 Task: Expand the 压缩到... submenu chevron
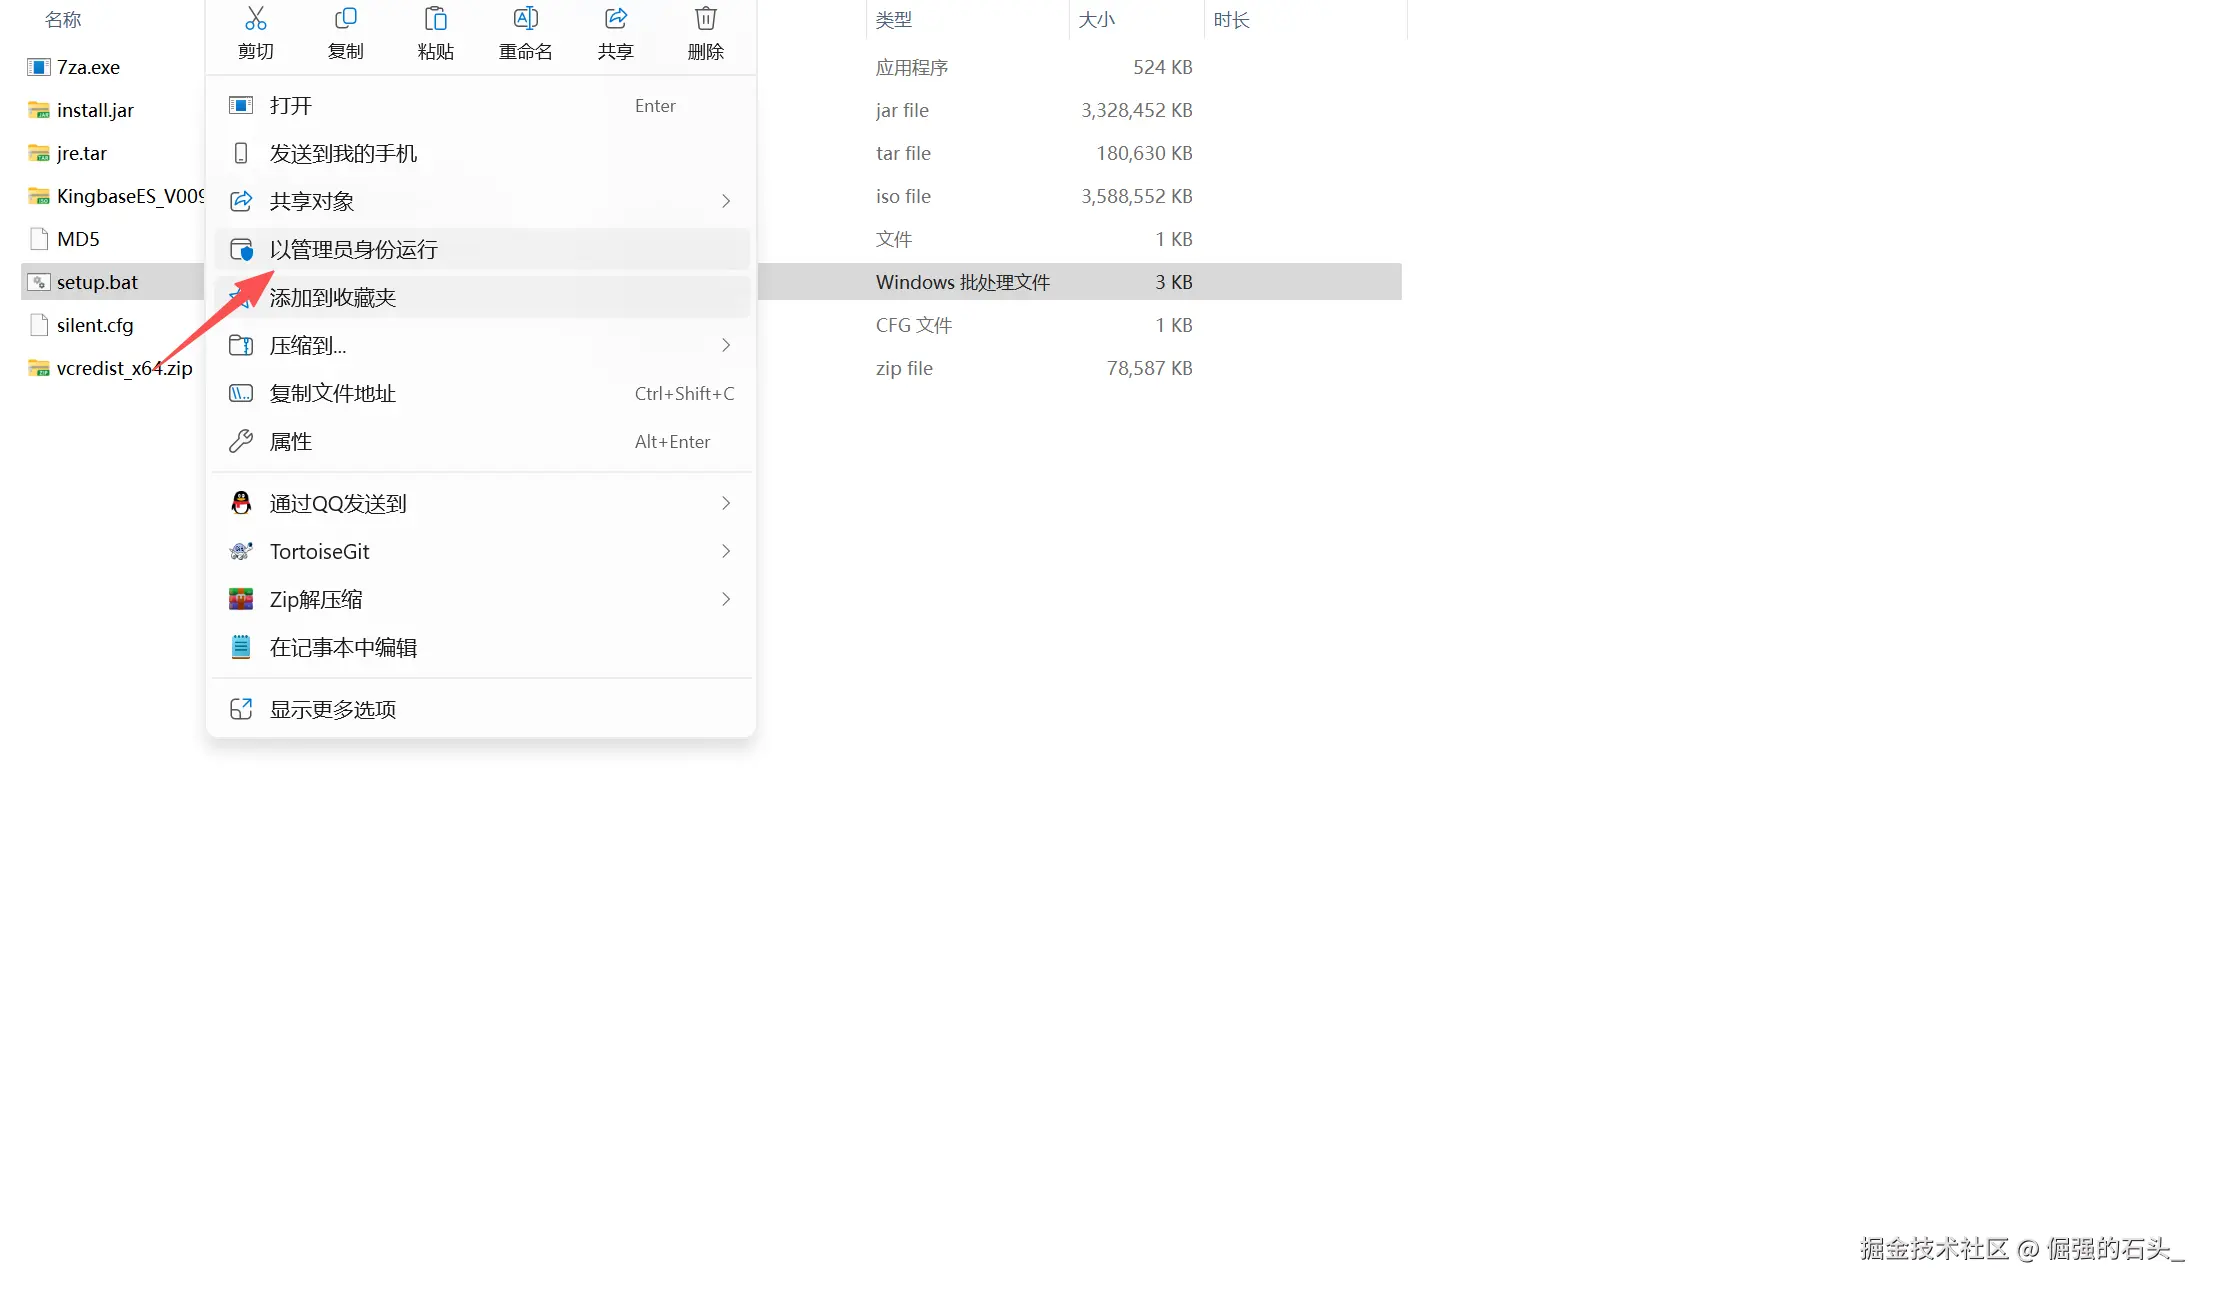726,345
